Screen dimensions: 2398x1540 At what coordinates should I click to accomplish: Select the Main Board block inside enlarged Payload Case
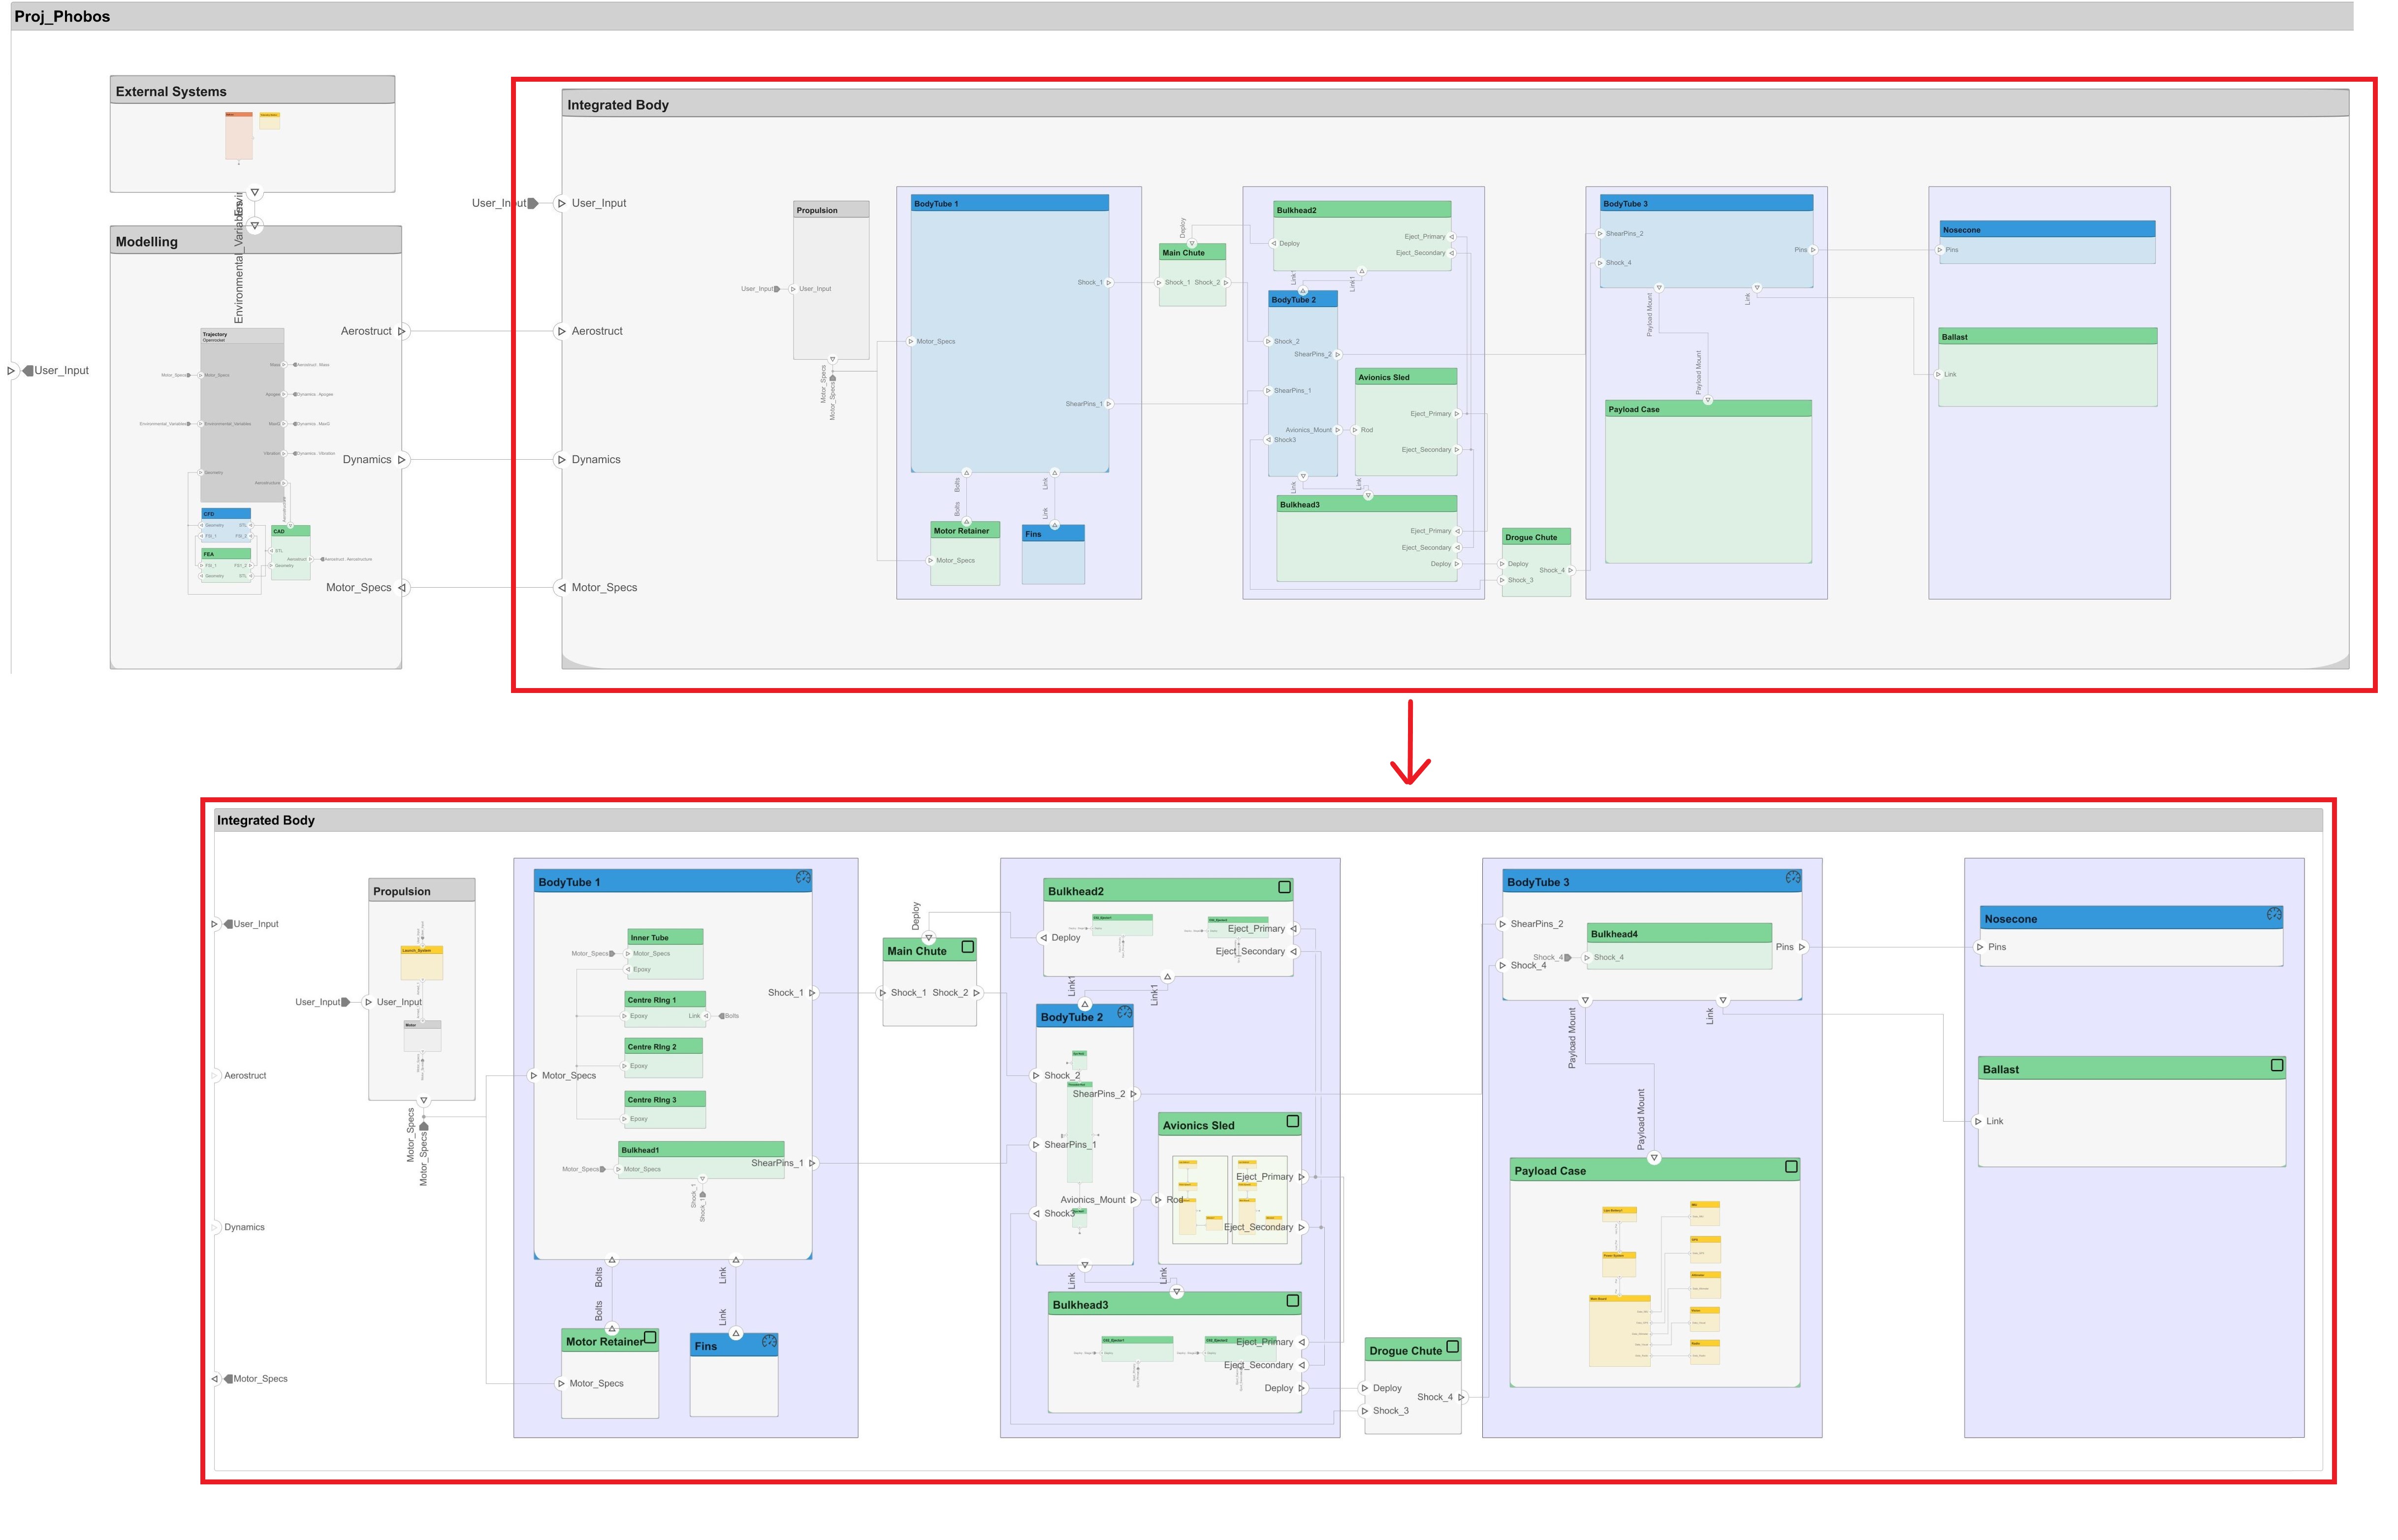(x=1619, y=1330)
